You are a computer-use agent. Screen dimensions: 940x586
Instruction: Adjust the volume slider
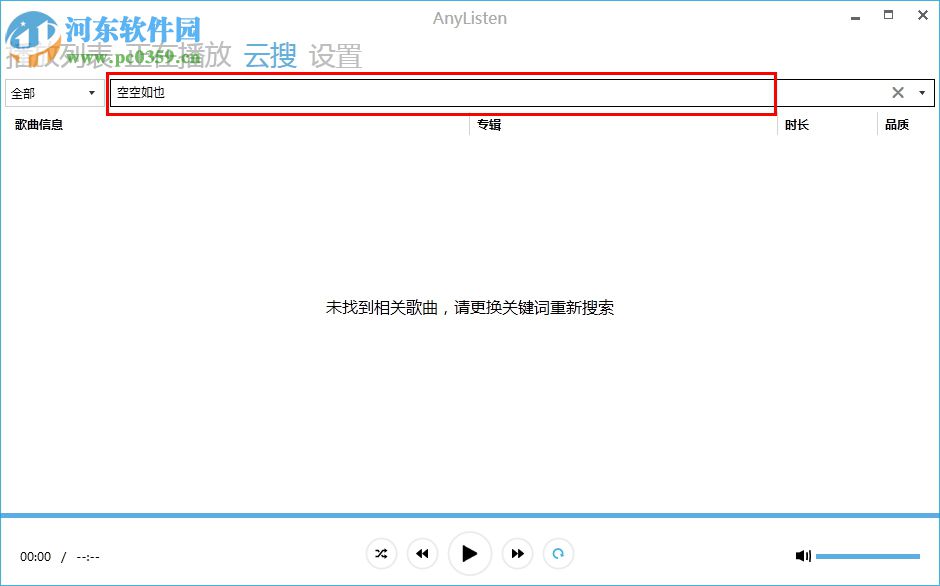pos(870,555)
